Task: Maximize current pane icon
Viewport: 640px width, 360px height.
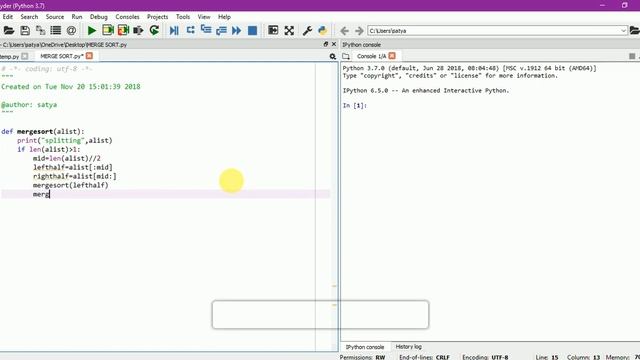Action: tap(273, 31)
